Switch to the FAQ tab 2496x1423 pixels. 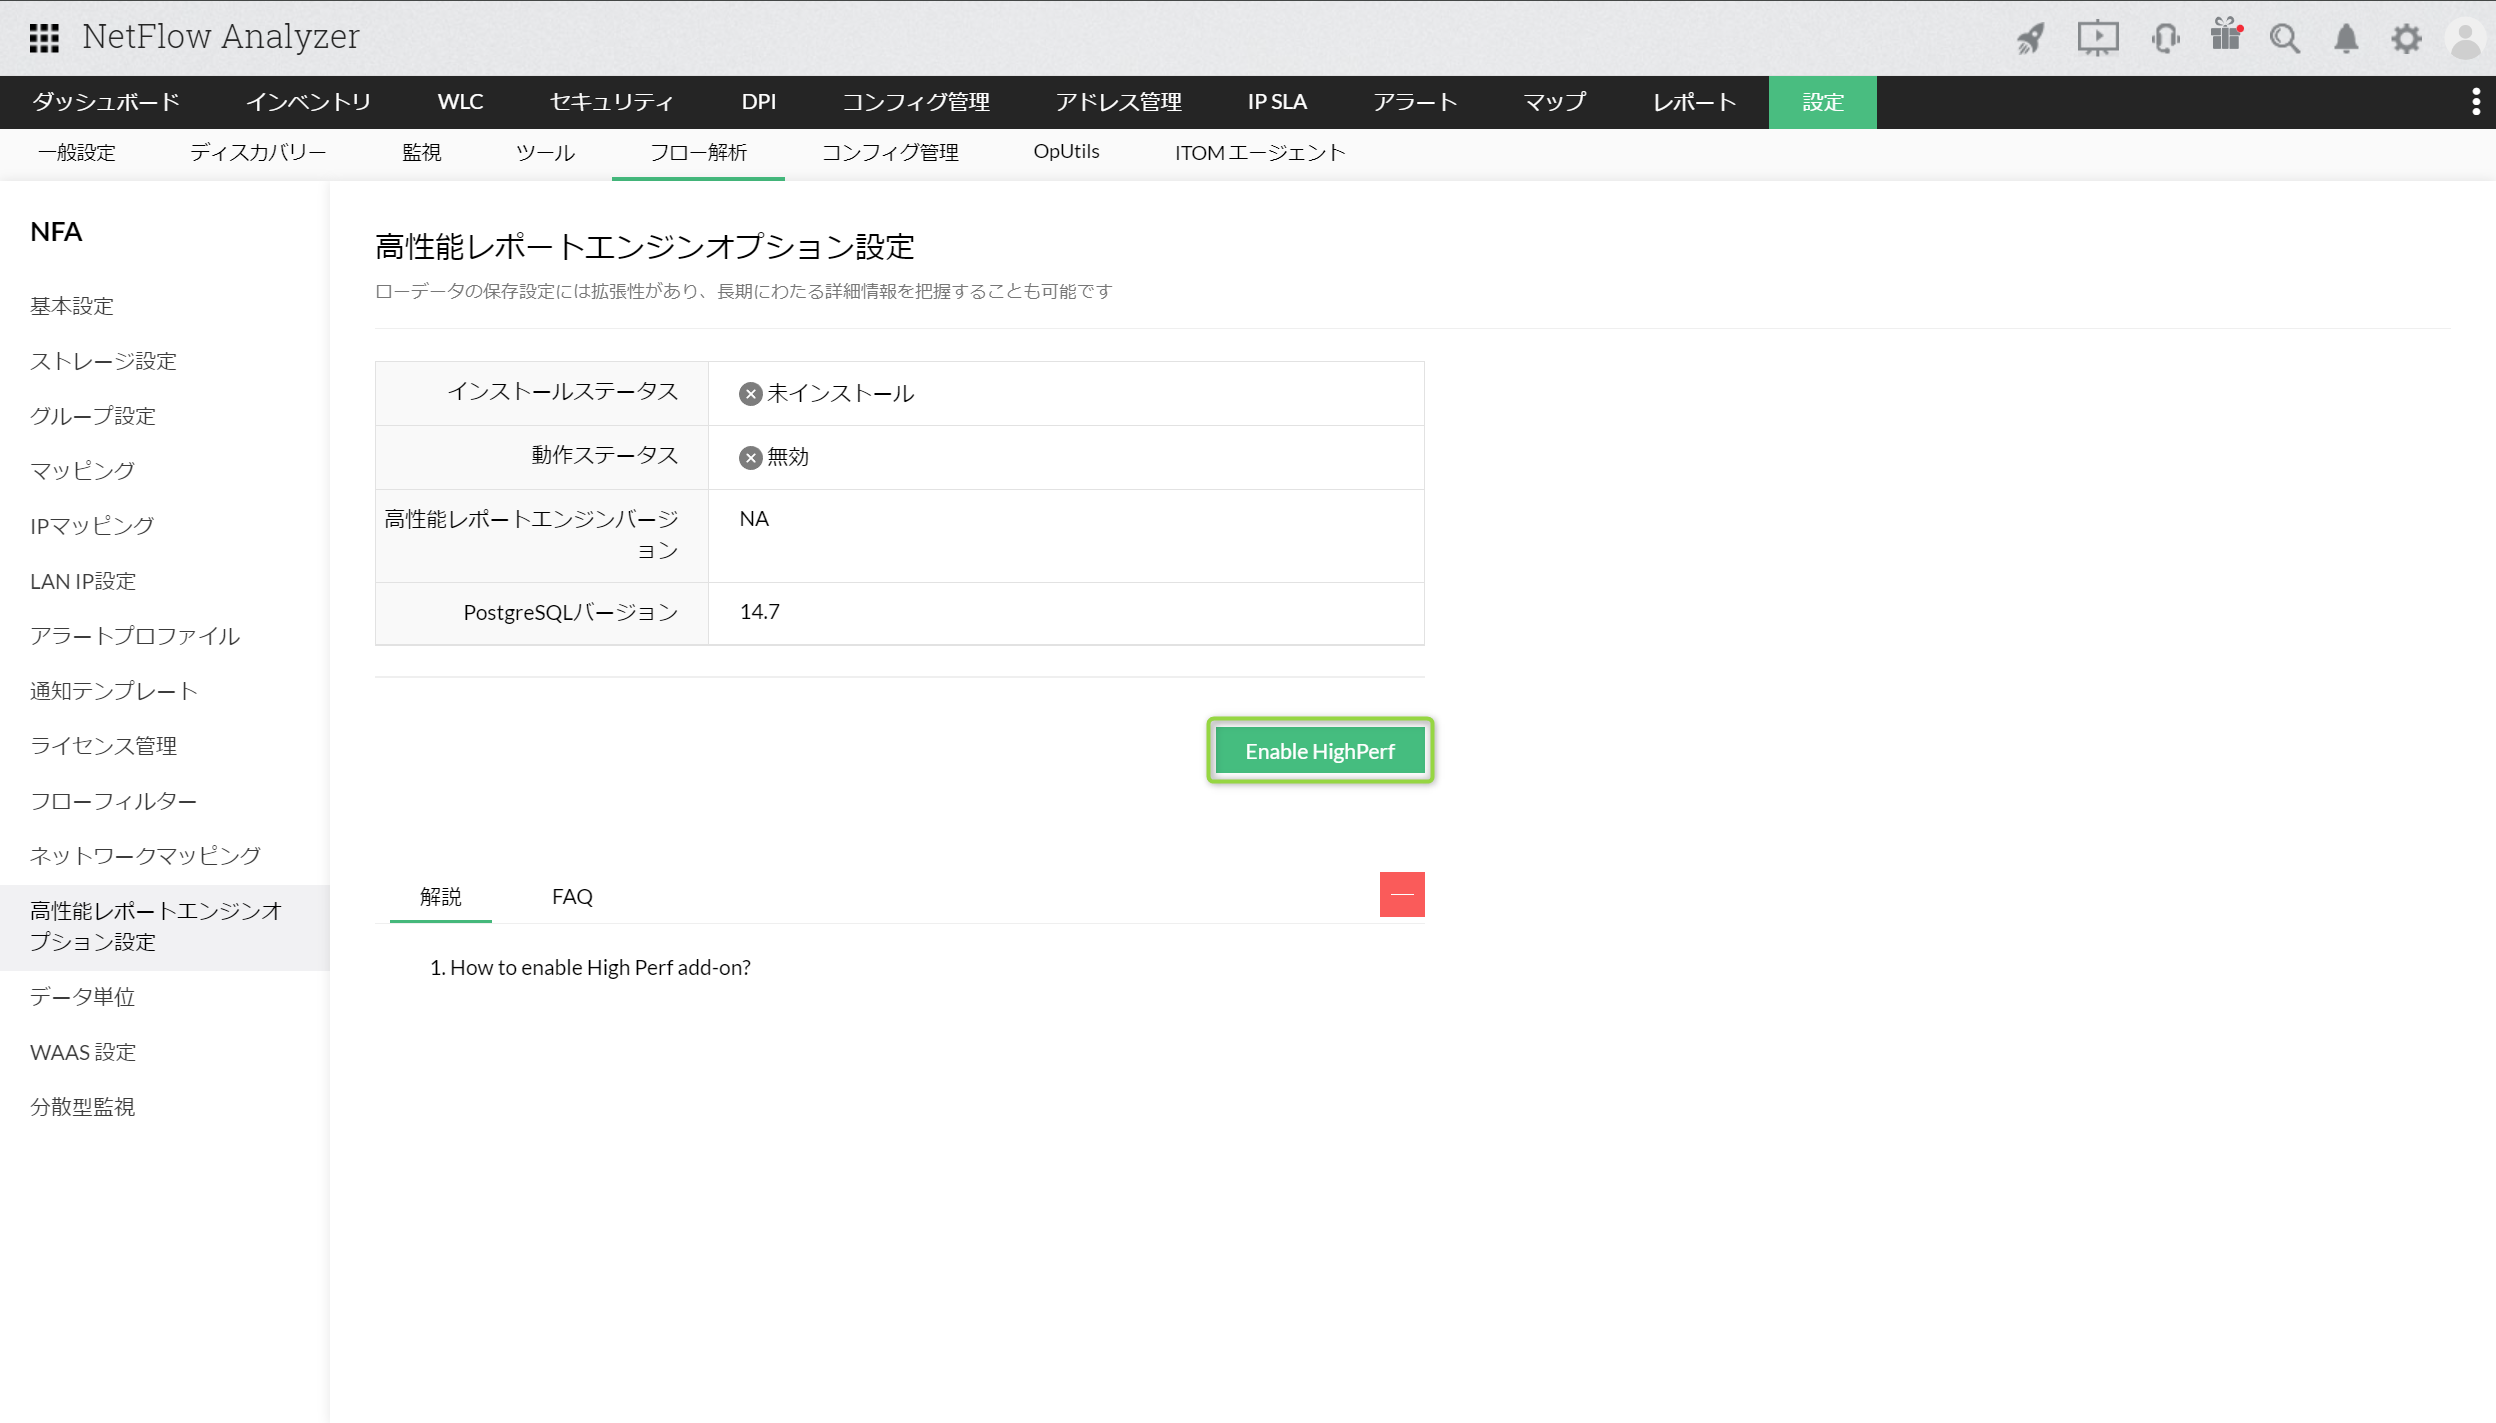coord(572,896)
